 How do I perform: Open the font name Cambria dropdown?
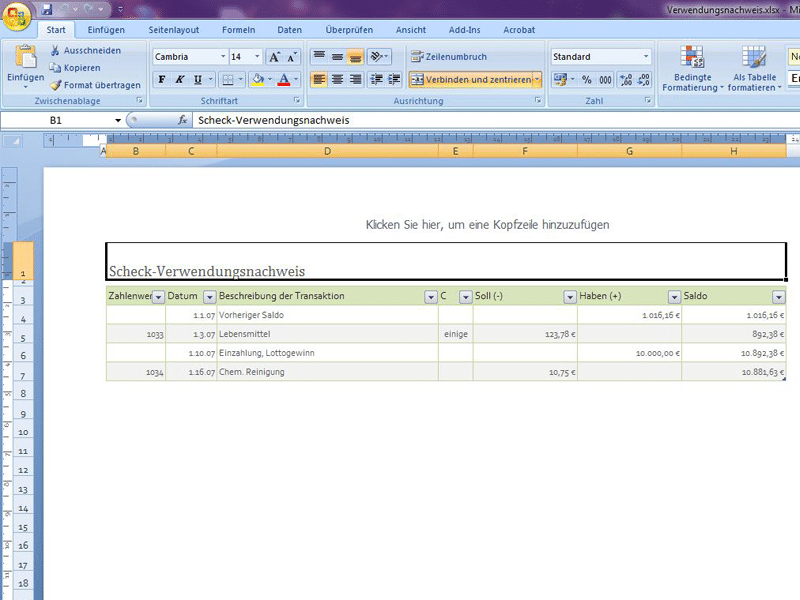pos(223,57)
